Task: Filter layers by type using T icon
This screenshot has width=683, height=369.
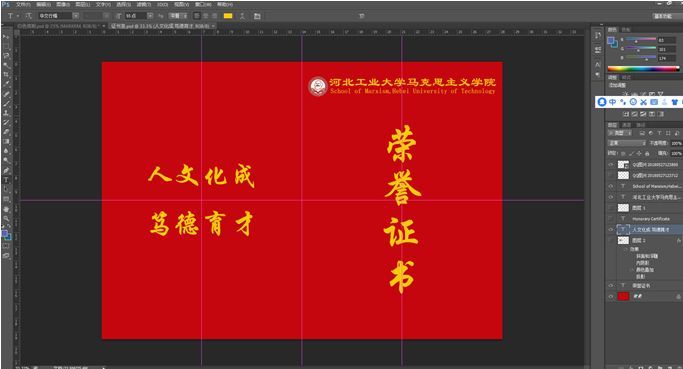Action: (659, 133)
